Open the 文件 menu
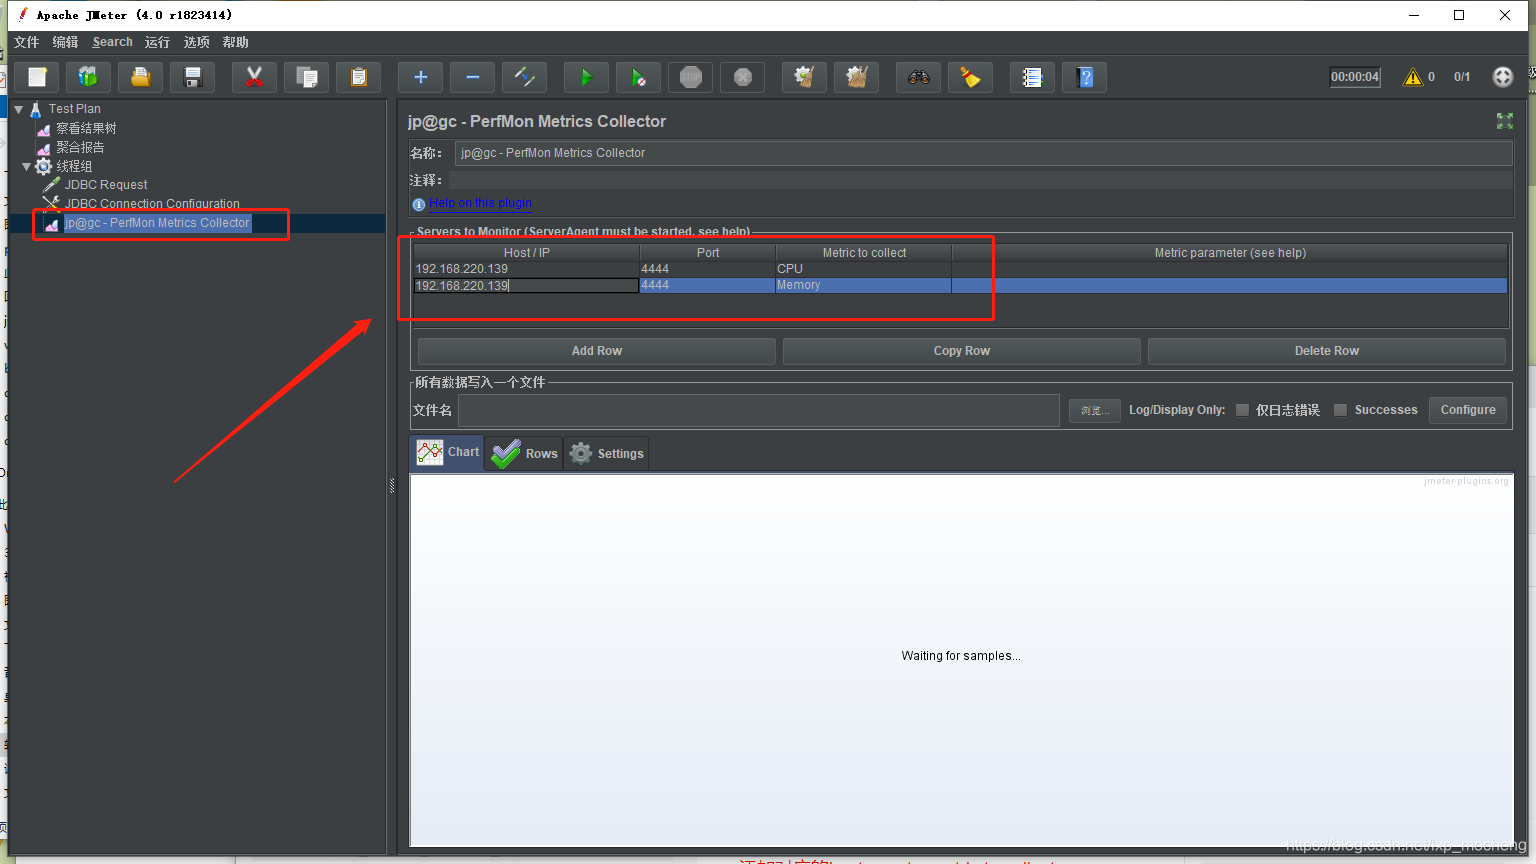The width and height of the screenshot is (1536, 864). (x=27, y=42)
